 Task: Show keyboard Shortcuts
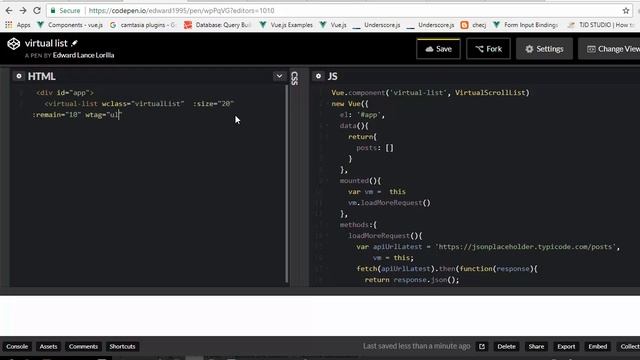point(122,347)
